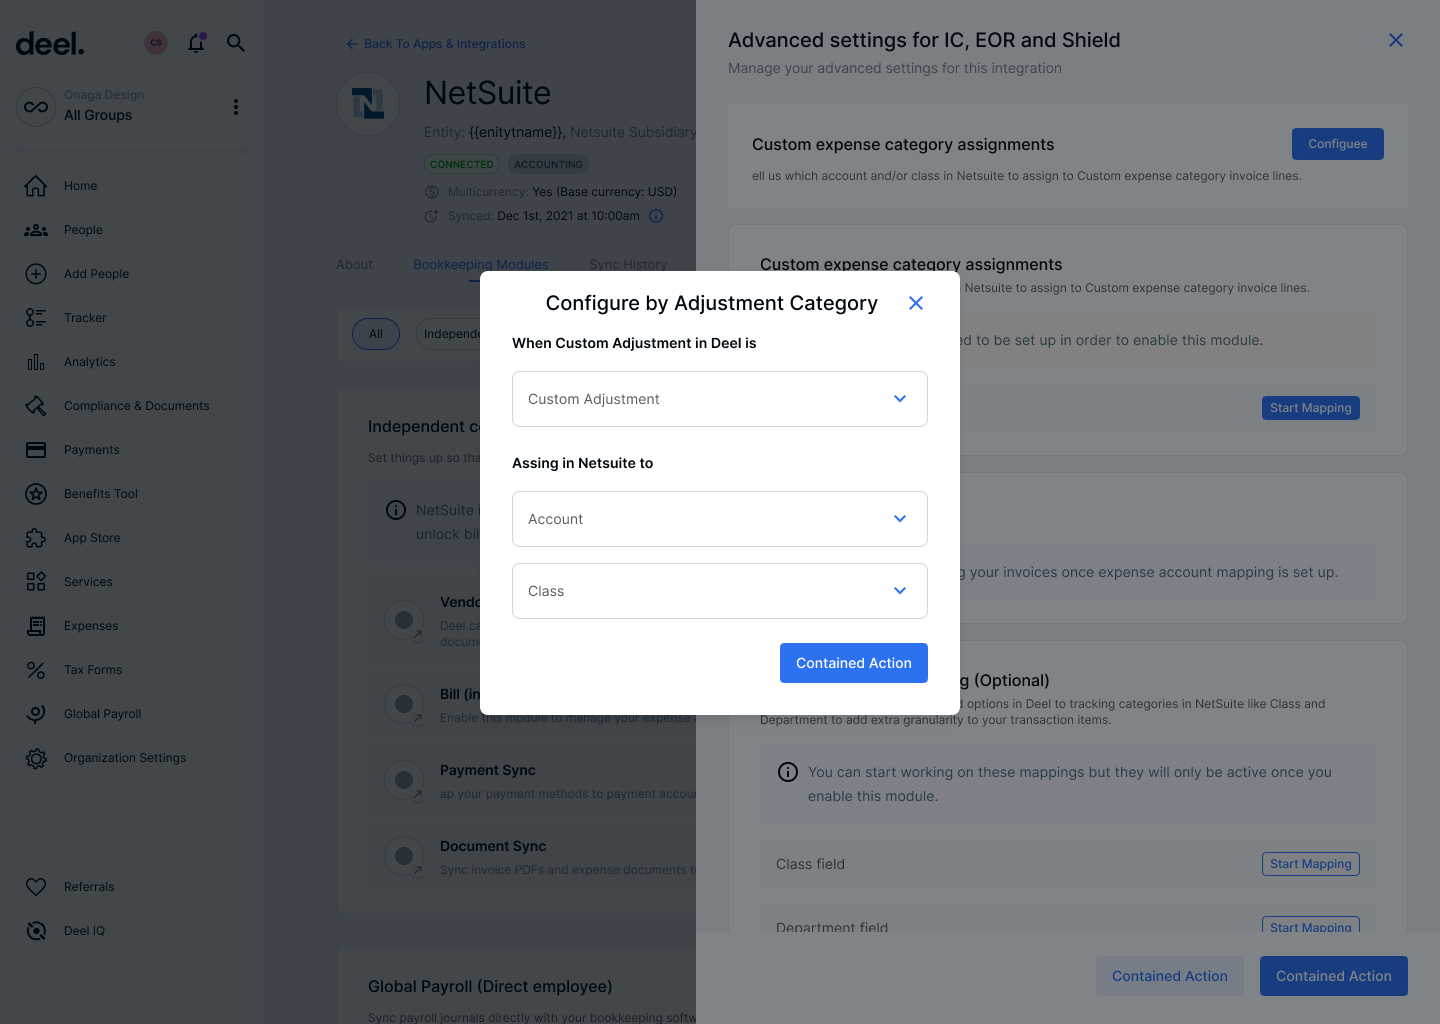Open the notifications bell icon
Image resolution: width=1440 pixels, height=1024 pixels.
click(x=196, y=43)
